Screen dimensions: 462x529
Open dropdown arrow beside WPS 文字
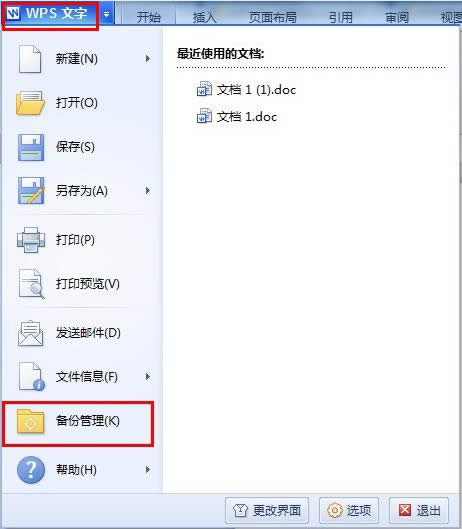(106, 14)
